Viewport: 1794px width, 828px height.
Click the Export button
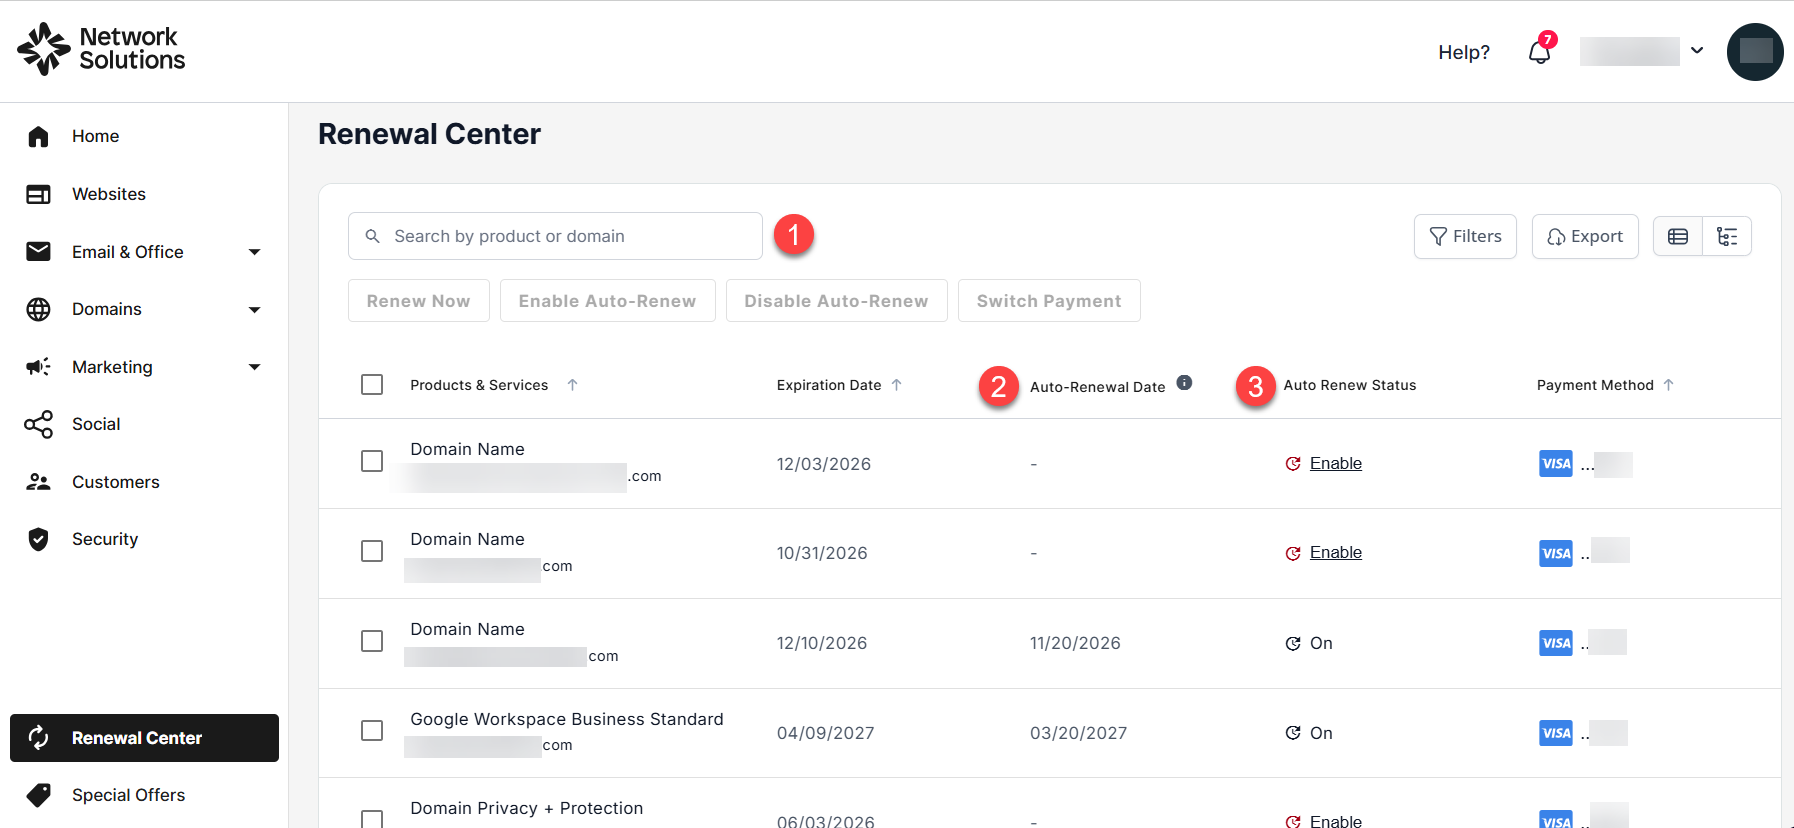coord(1585,236)
